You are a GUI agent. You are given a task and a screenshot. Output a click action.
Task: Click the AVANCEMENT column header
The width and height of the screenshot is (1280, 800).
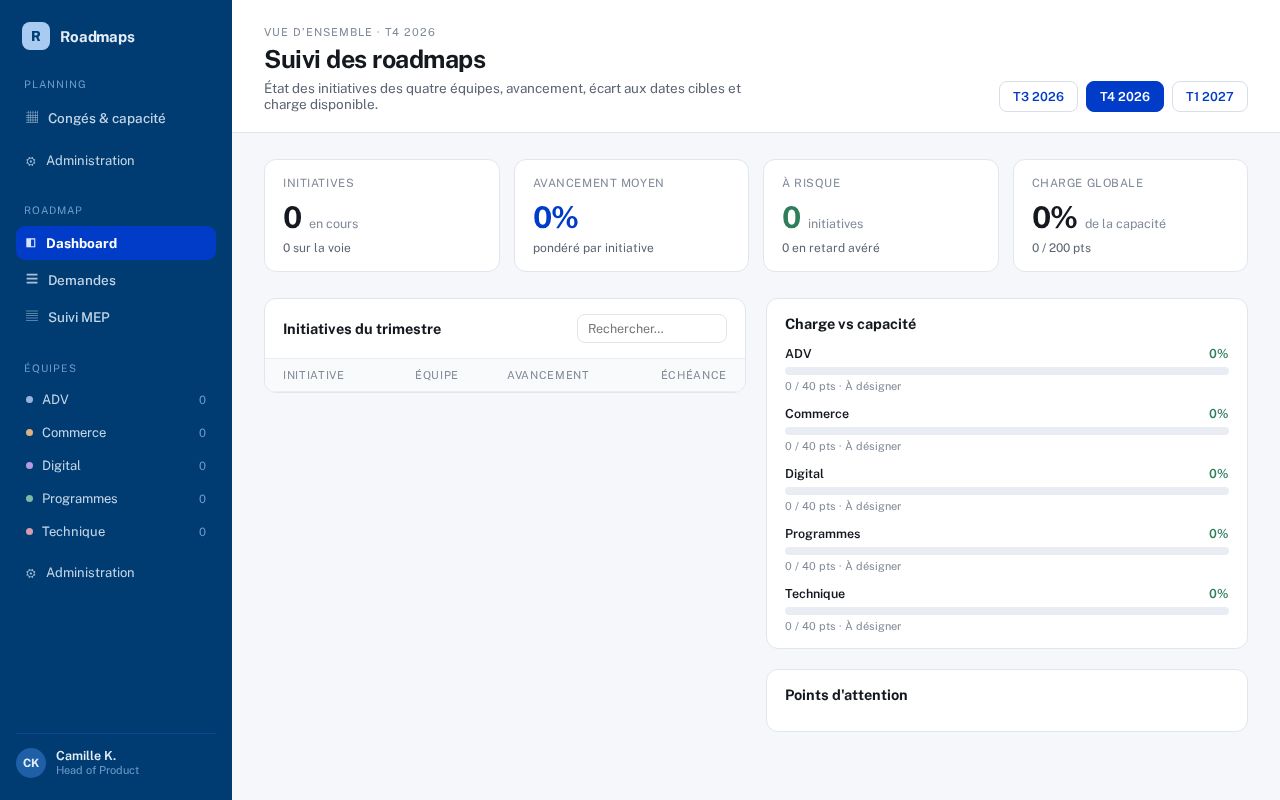[x=548, y=375]
